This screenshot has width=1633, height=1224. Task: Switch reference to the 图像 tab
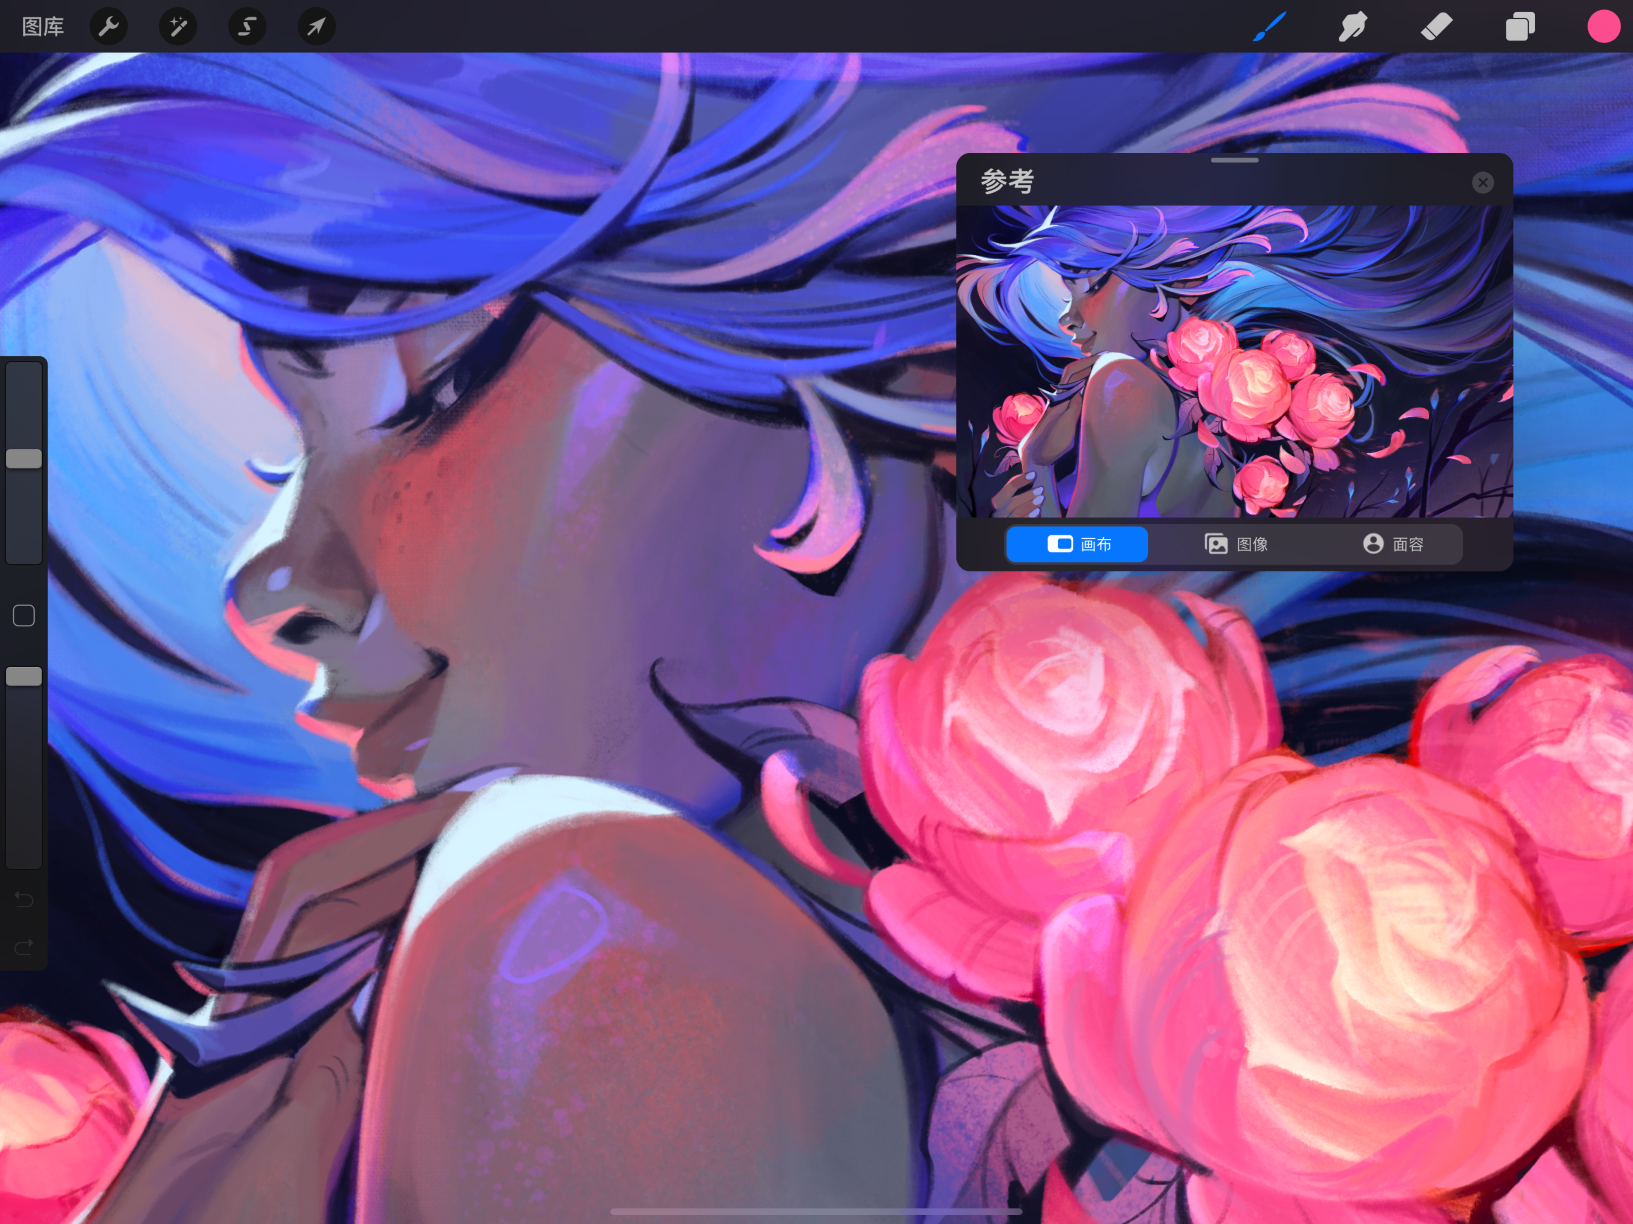pyautogui.click(x=1236, y=544)
